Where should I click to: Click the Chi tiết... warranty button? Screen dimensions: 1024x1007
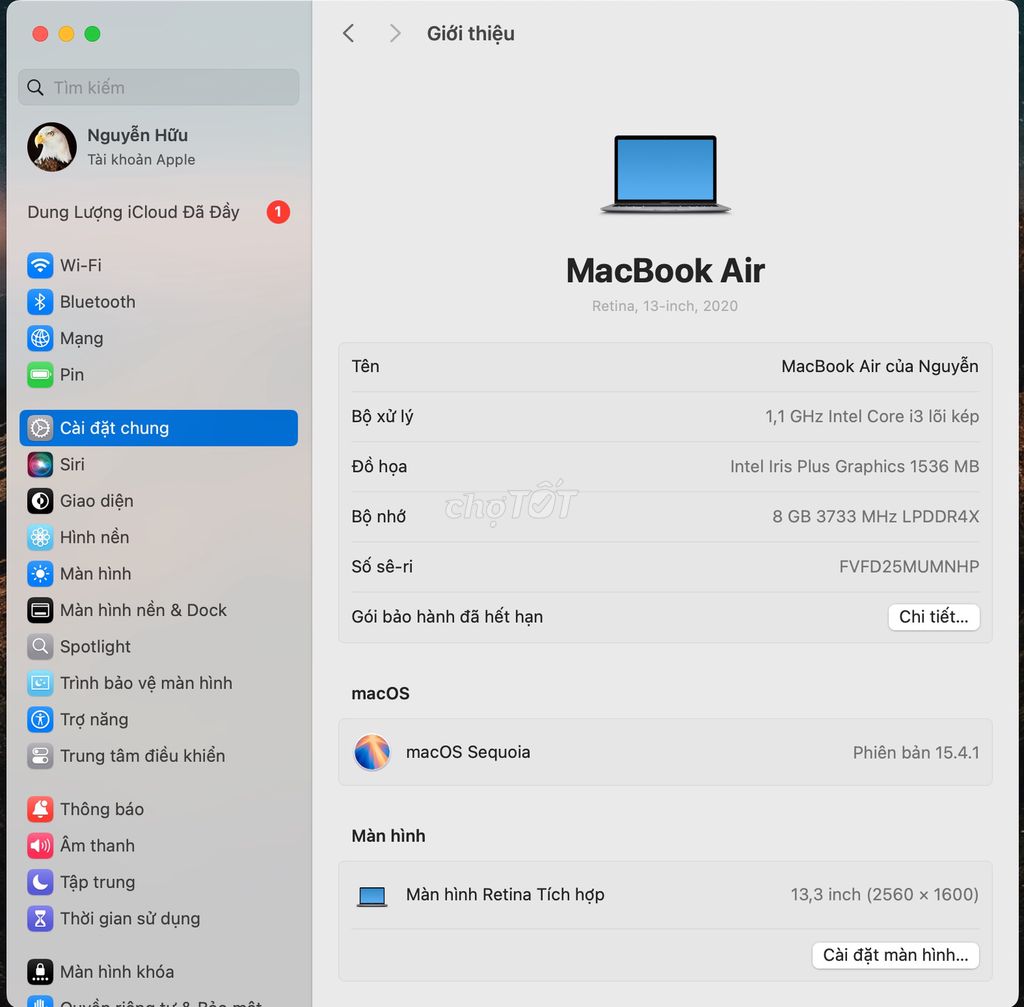(x=933, y=617)
